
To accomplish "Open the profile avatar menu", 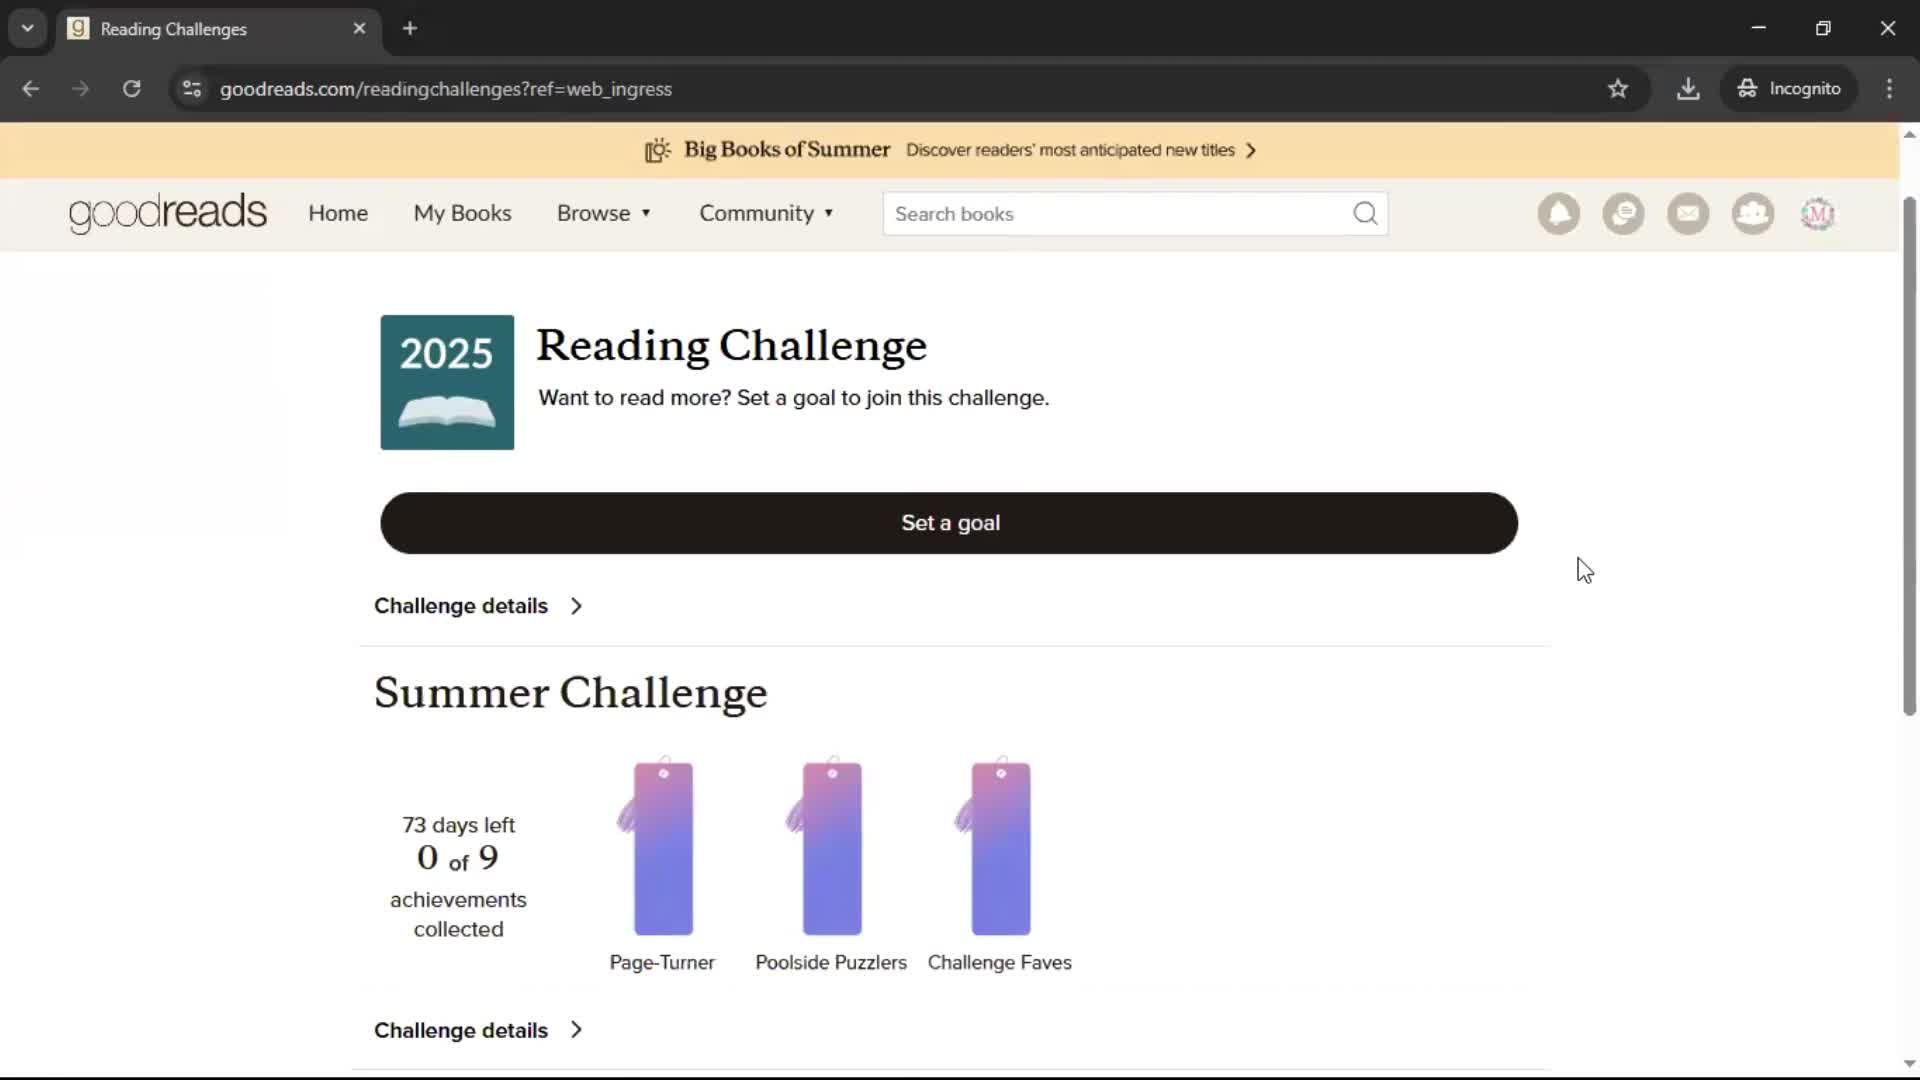I will (1818, 214).
